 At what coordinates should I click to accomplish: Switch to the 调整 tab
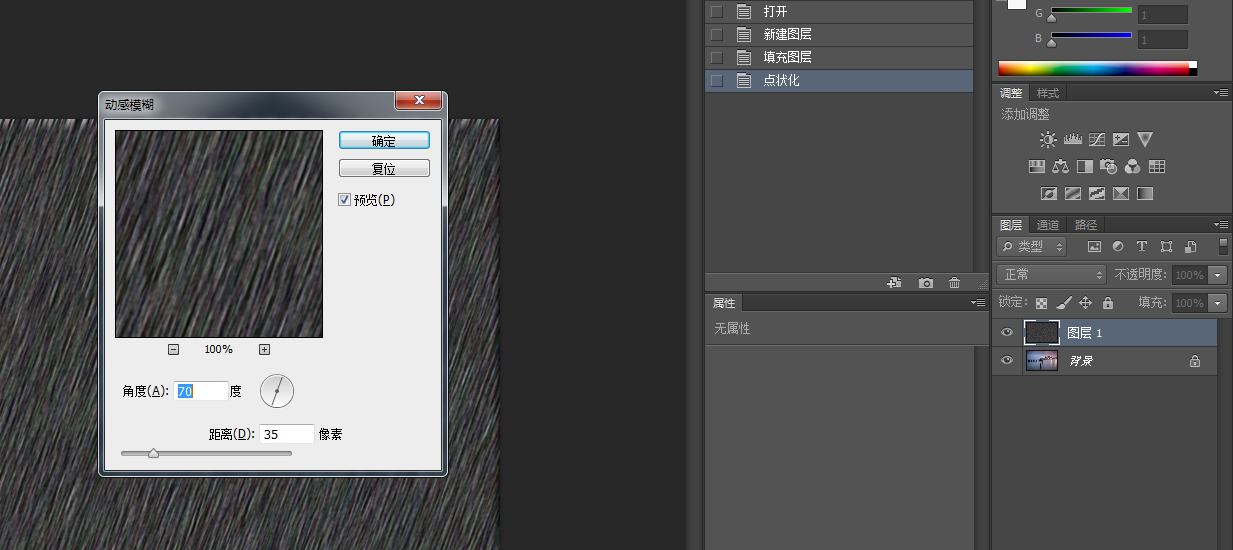(1011, 93)
